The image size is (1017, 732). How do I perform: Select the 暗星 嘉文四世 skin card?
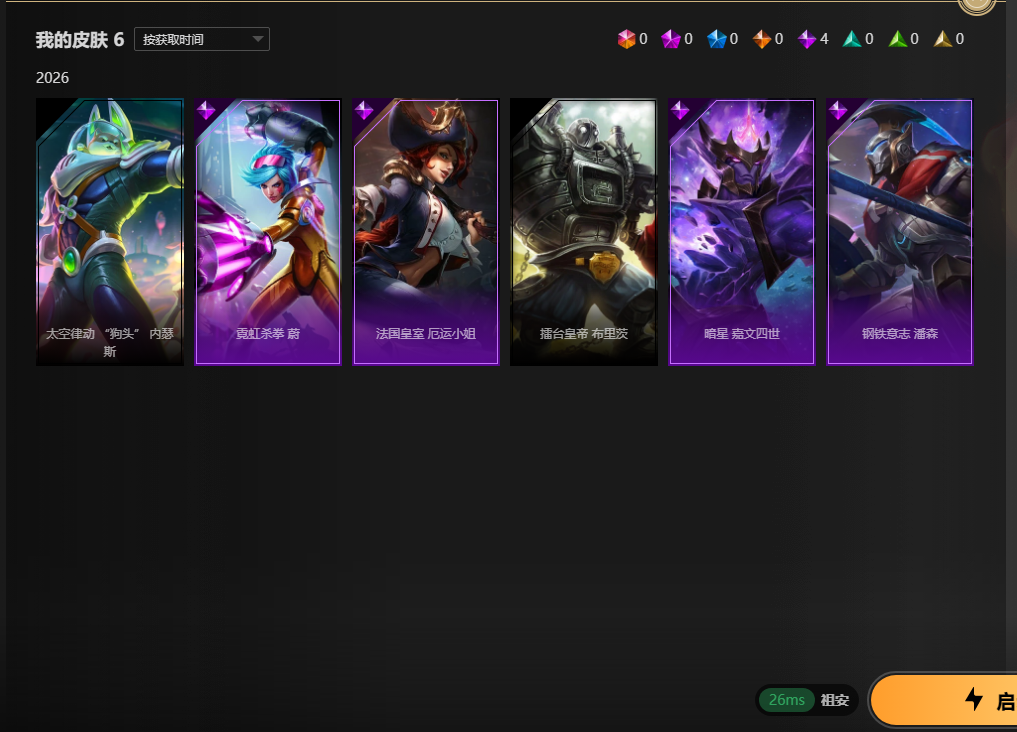pyautogui.click(x=741, y=232)
